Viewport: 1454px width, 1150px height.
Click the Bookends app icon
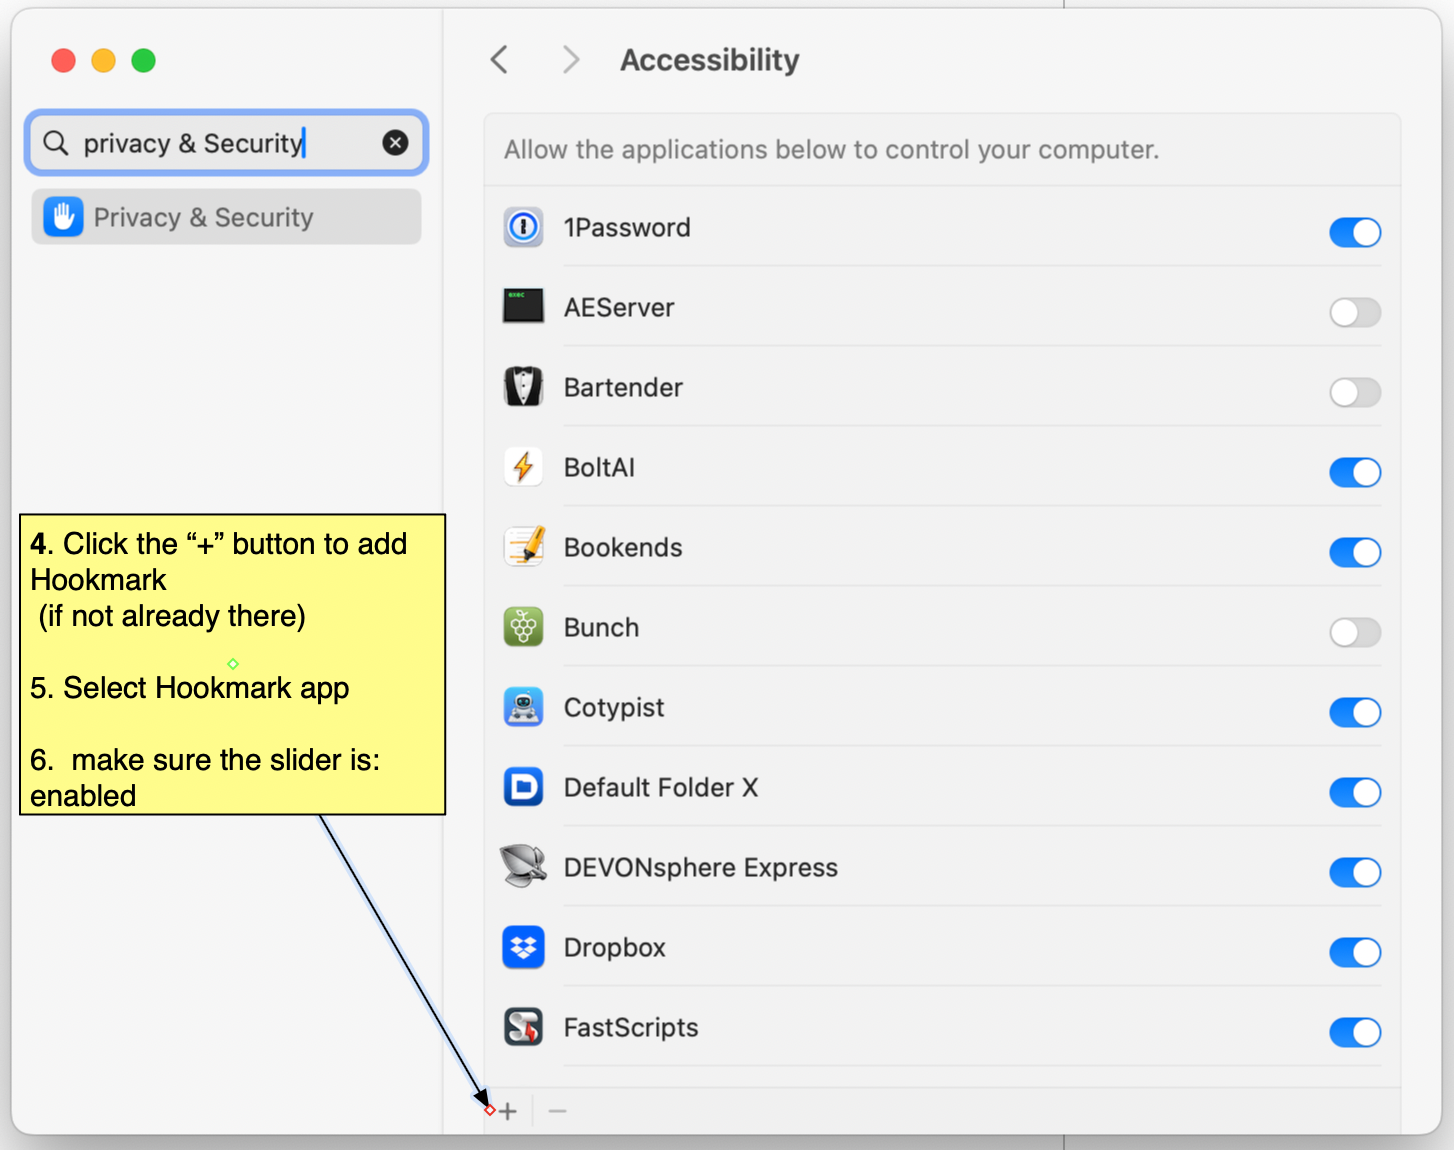point(523,547)
